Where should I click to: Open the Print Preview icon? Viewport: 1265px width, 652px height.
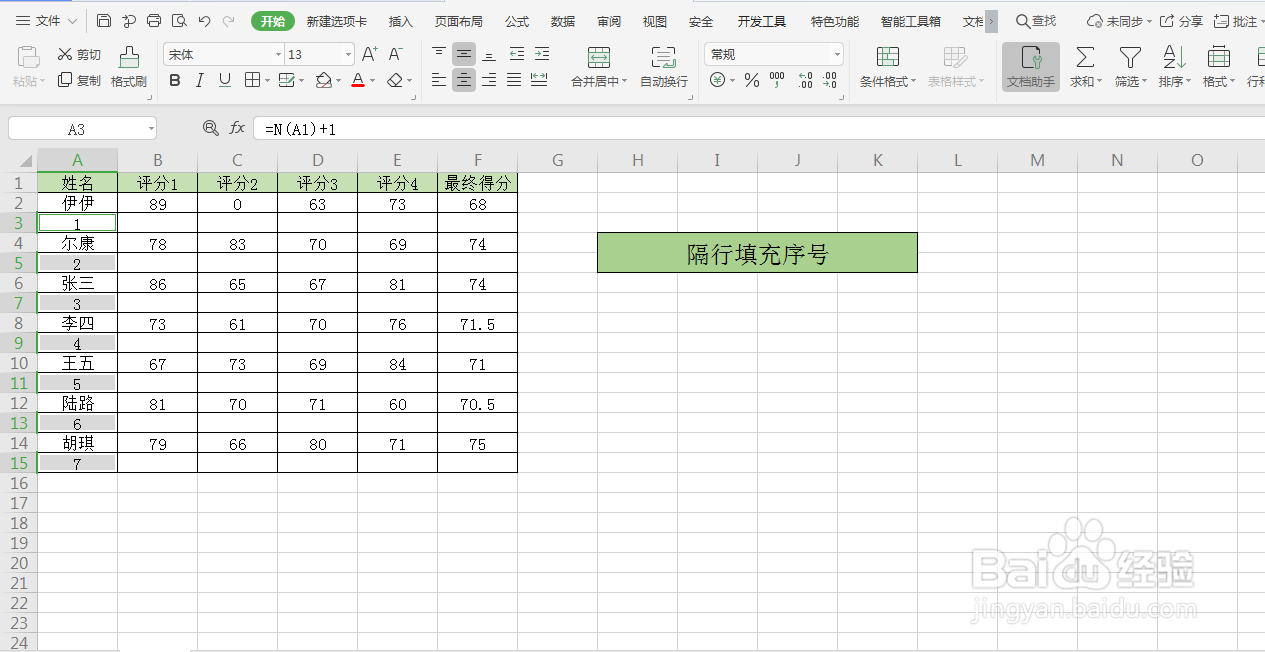(180, 21)
